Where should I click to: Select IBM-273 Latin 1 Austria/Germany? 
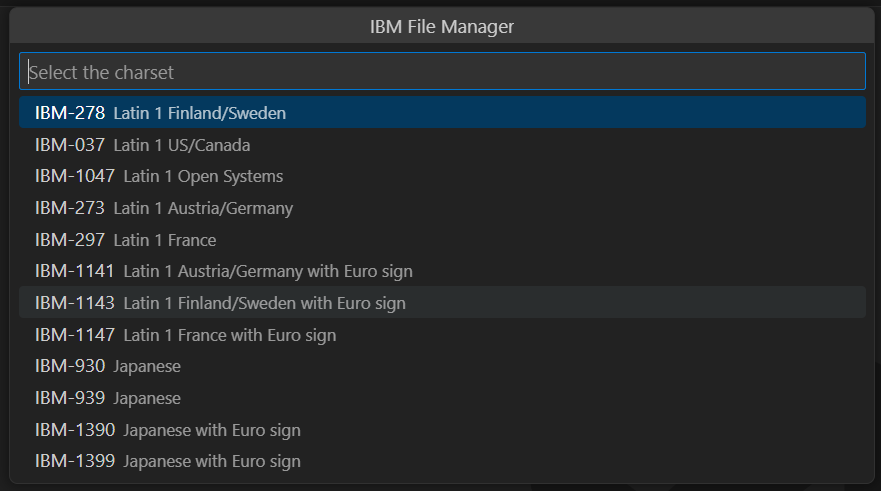tap(441, 208)
